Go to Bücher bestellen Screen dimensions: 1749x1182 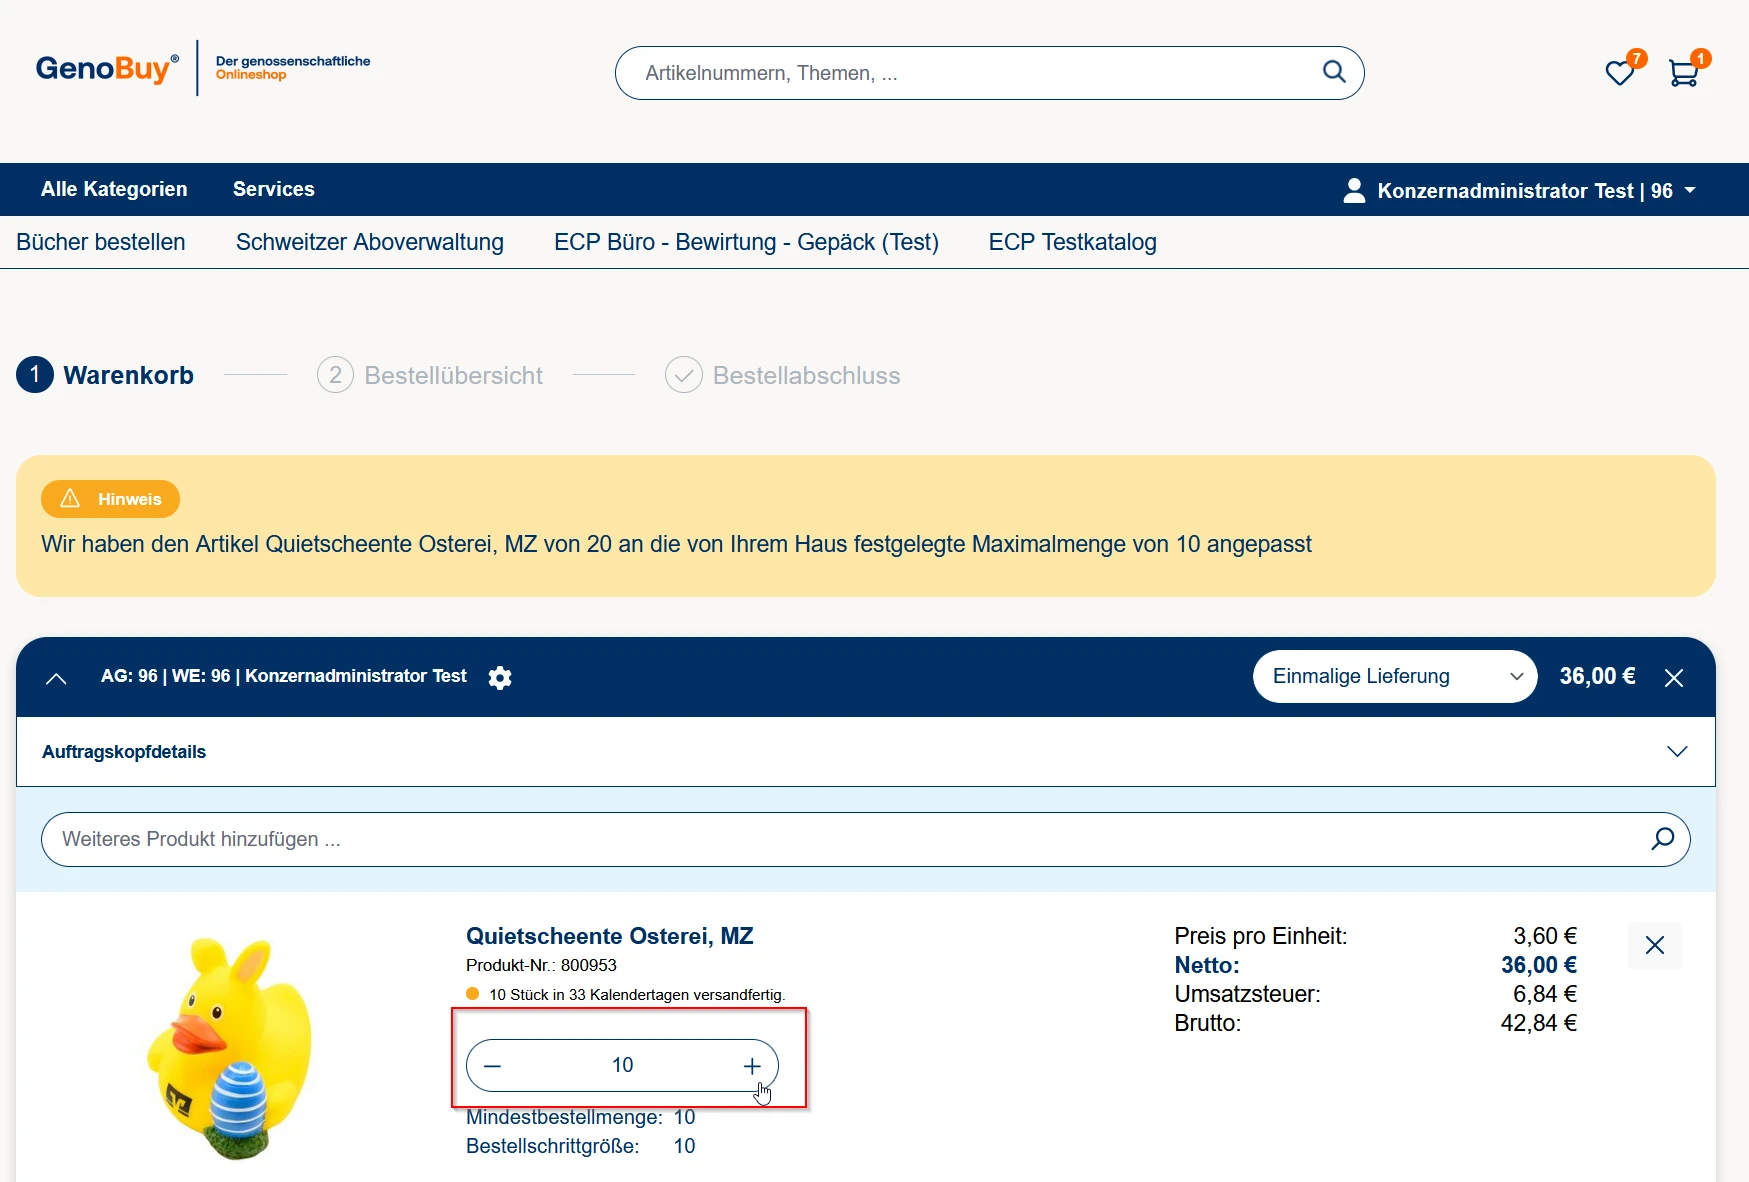(101, 242)
